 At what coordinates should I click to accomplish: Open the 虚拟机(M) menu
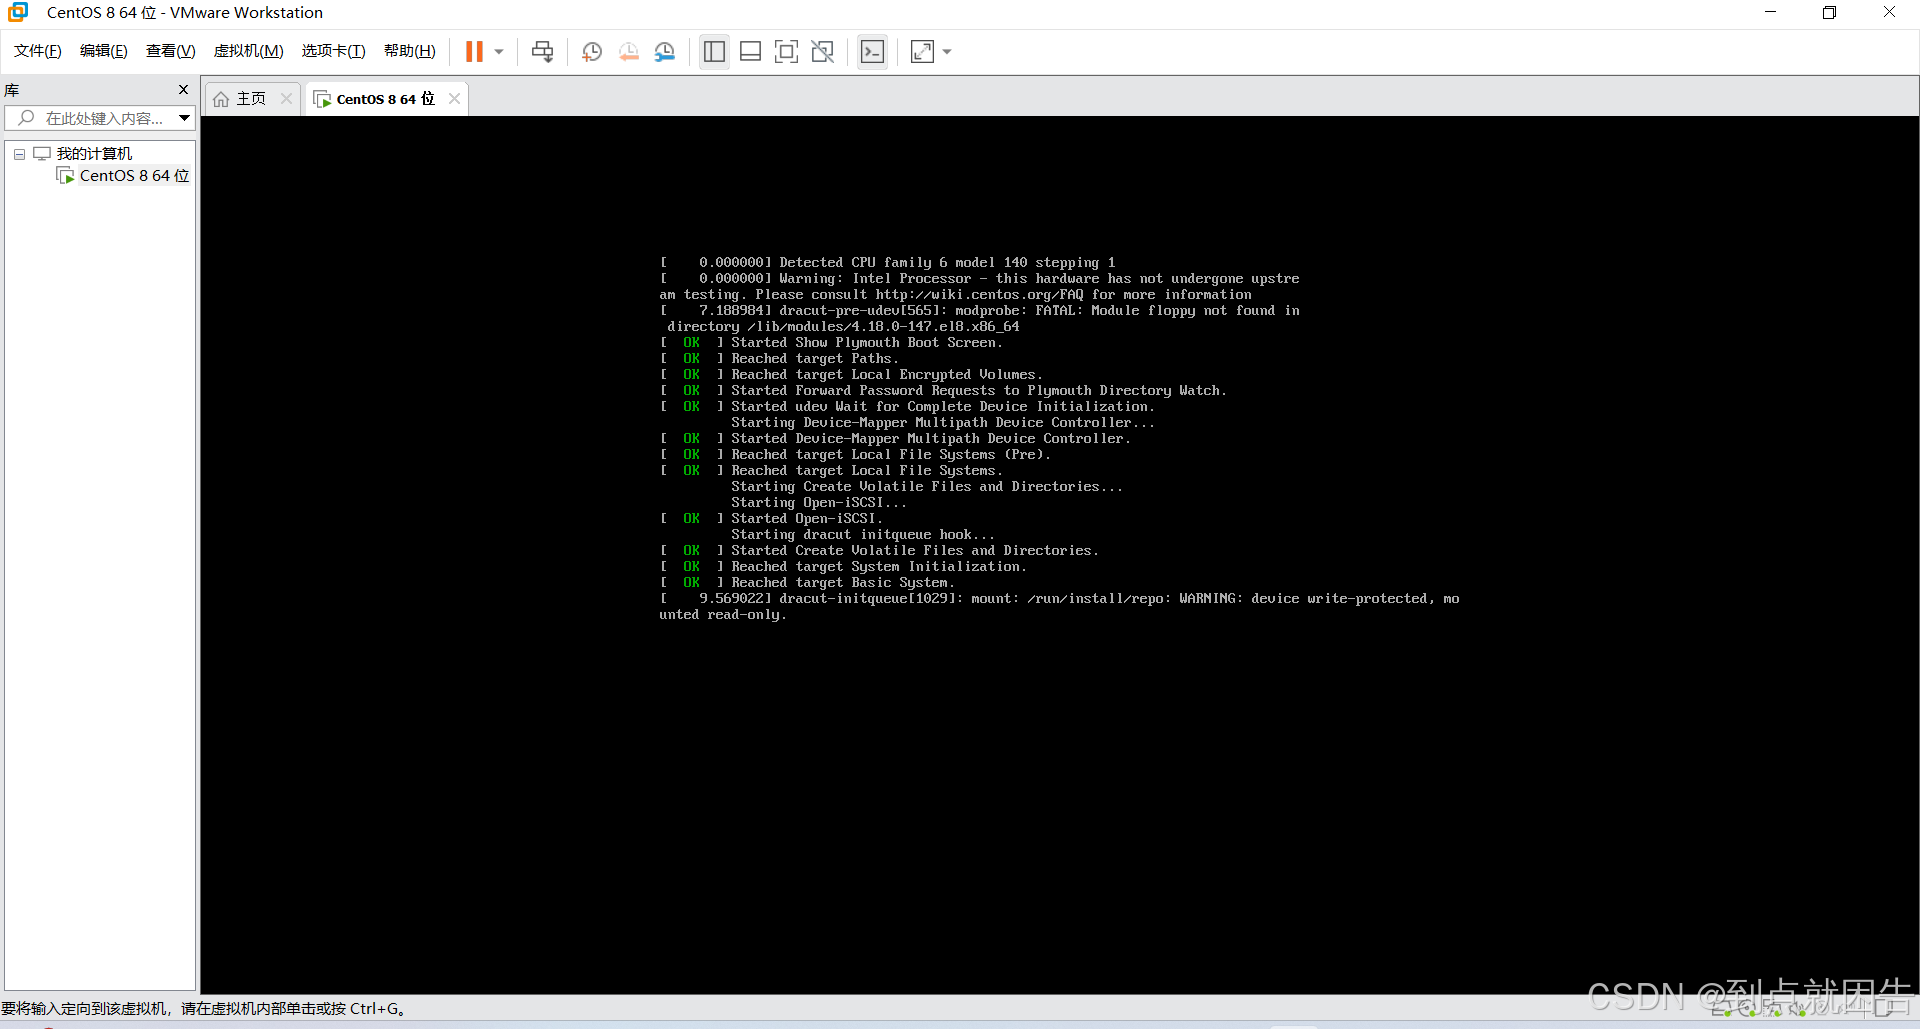pos(248,51)
